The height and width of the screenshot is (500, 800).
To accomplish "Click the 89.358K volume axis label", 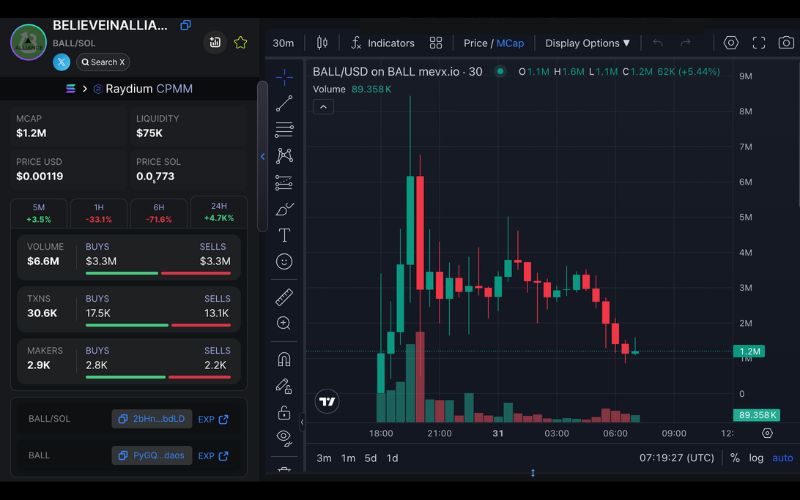I will (757, 415).
